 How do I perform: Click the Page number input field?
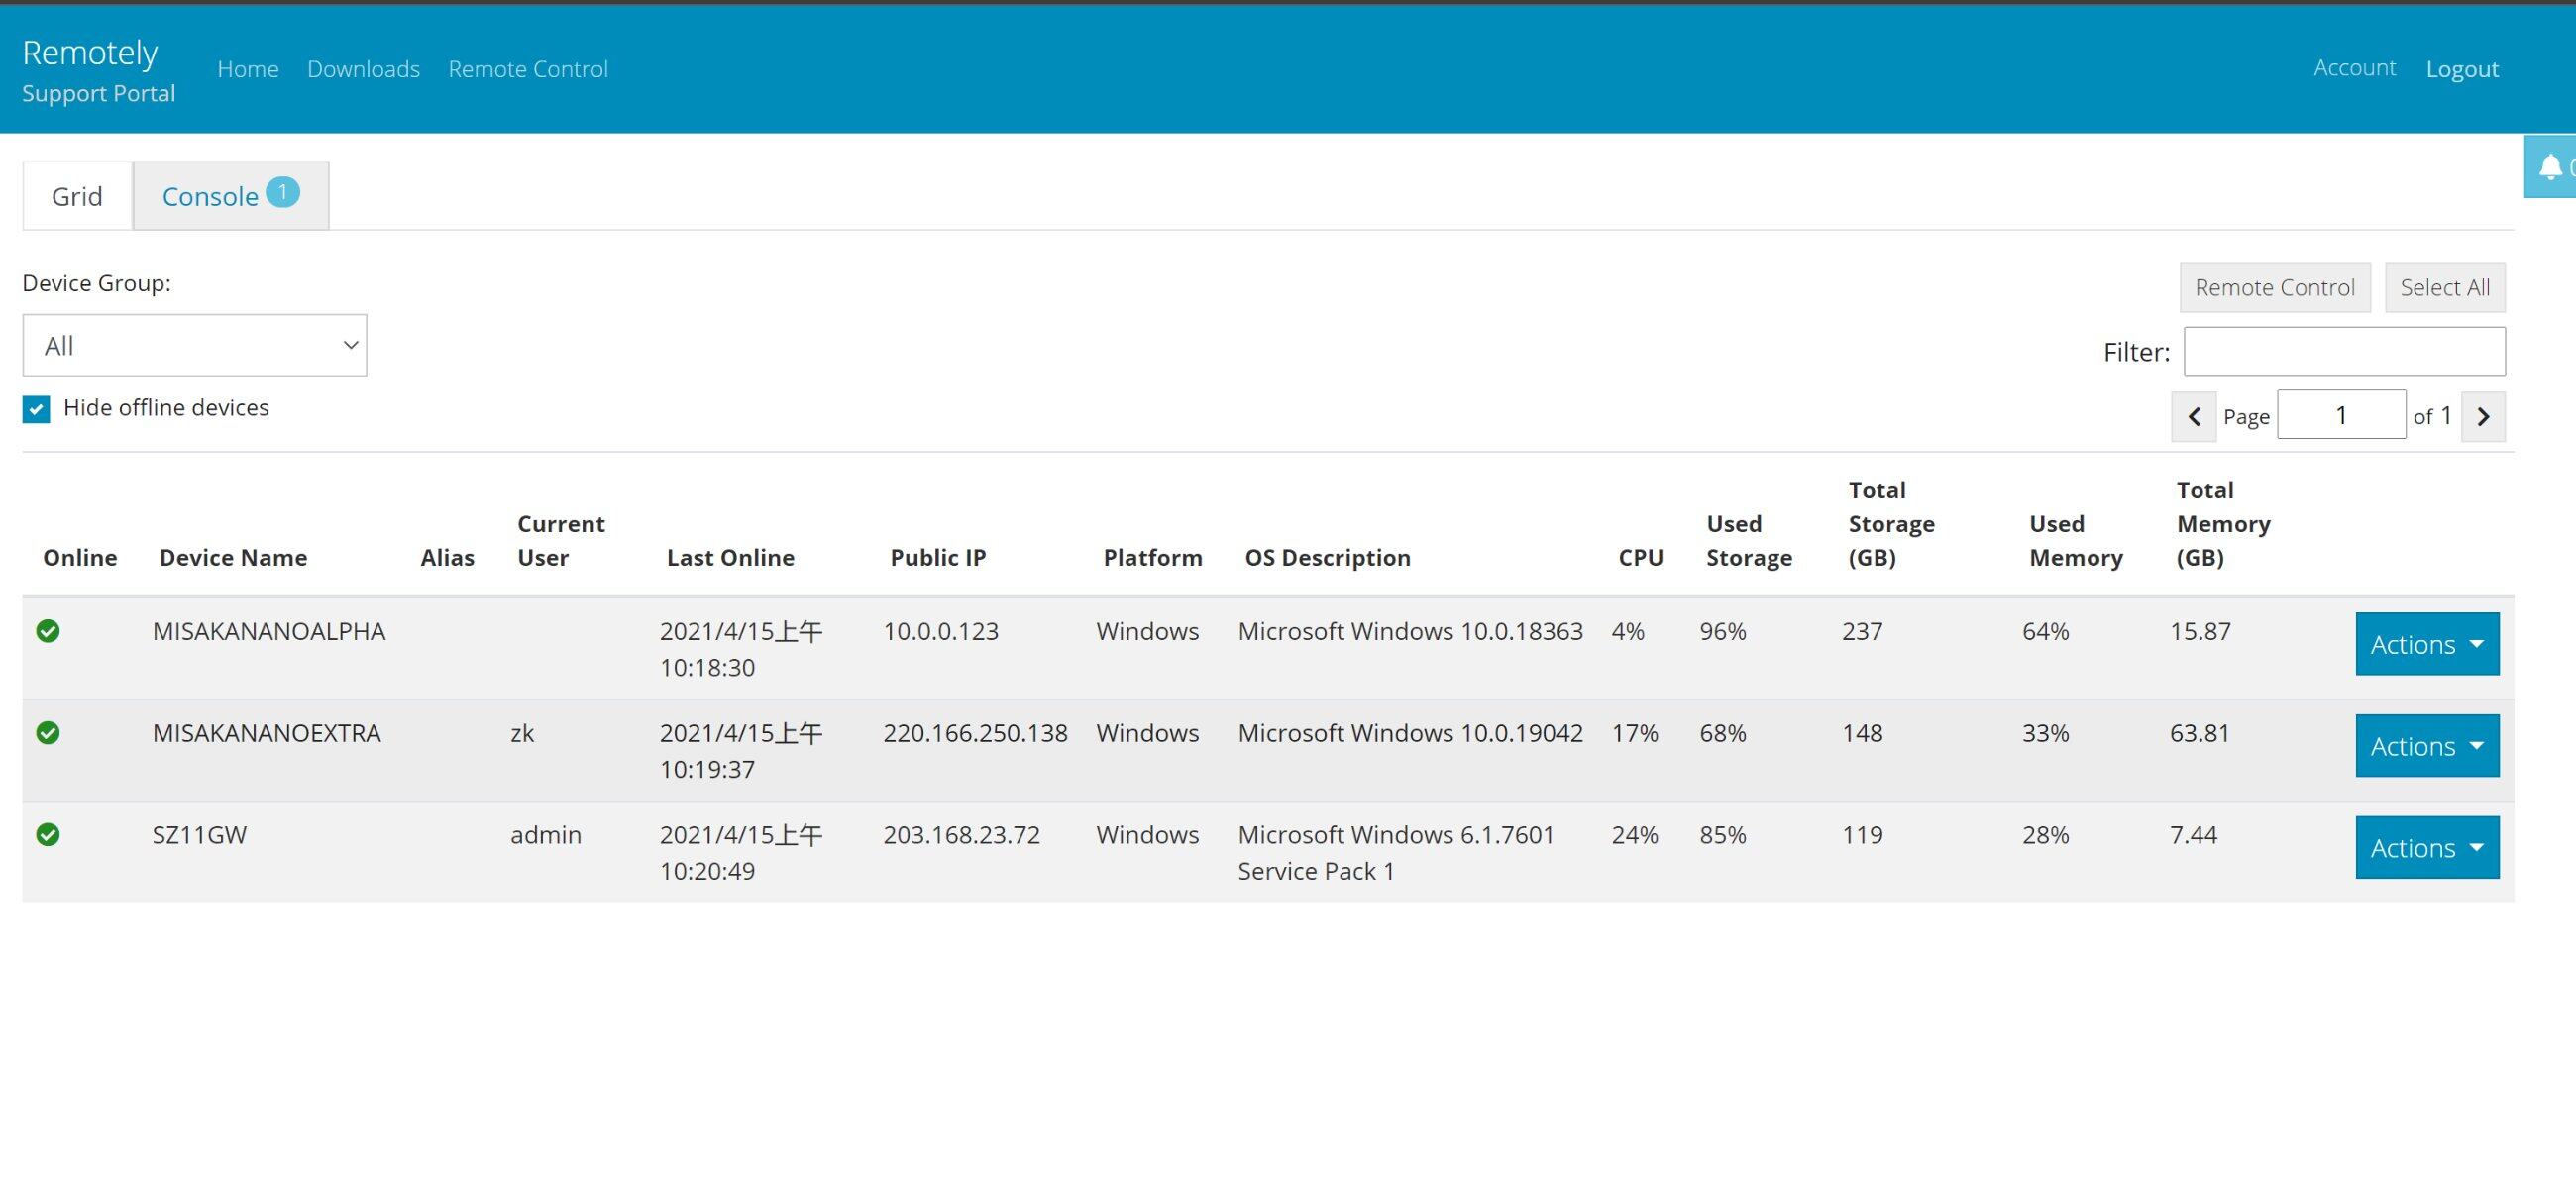tap(2341, 415)
